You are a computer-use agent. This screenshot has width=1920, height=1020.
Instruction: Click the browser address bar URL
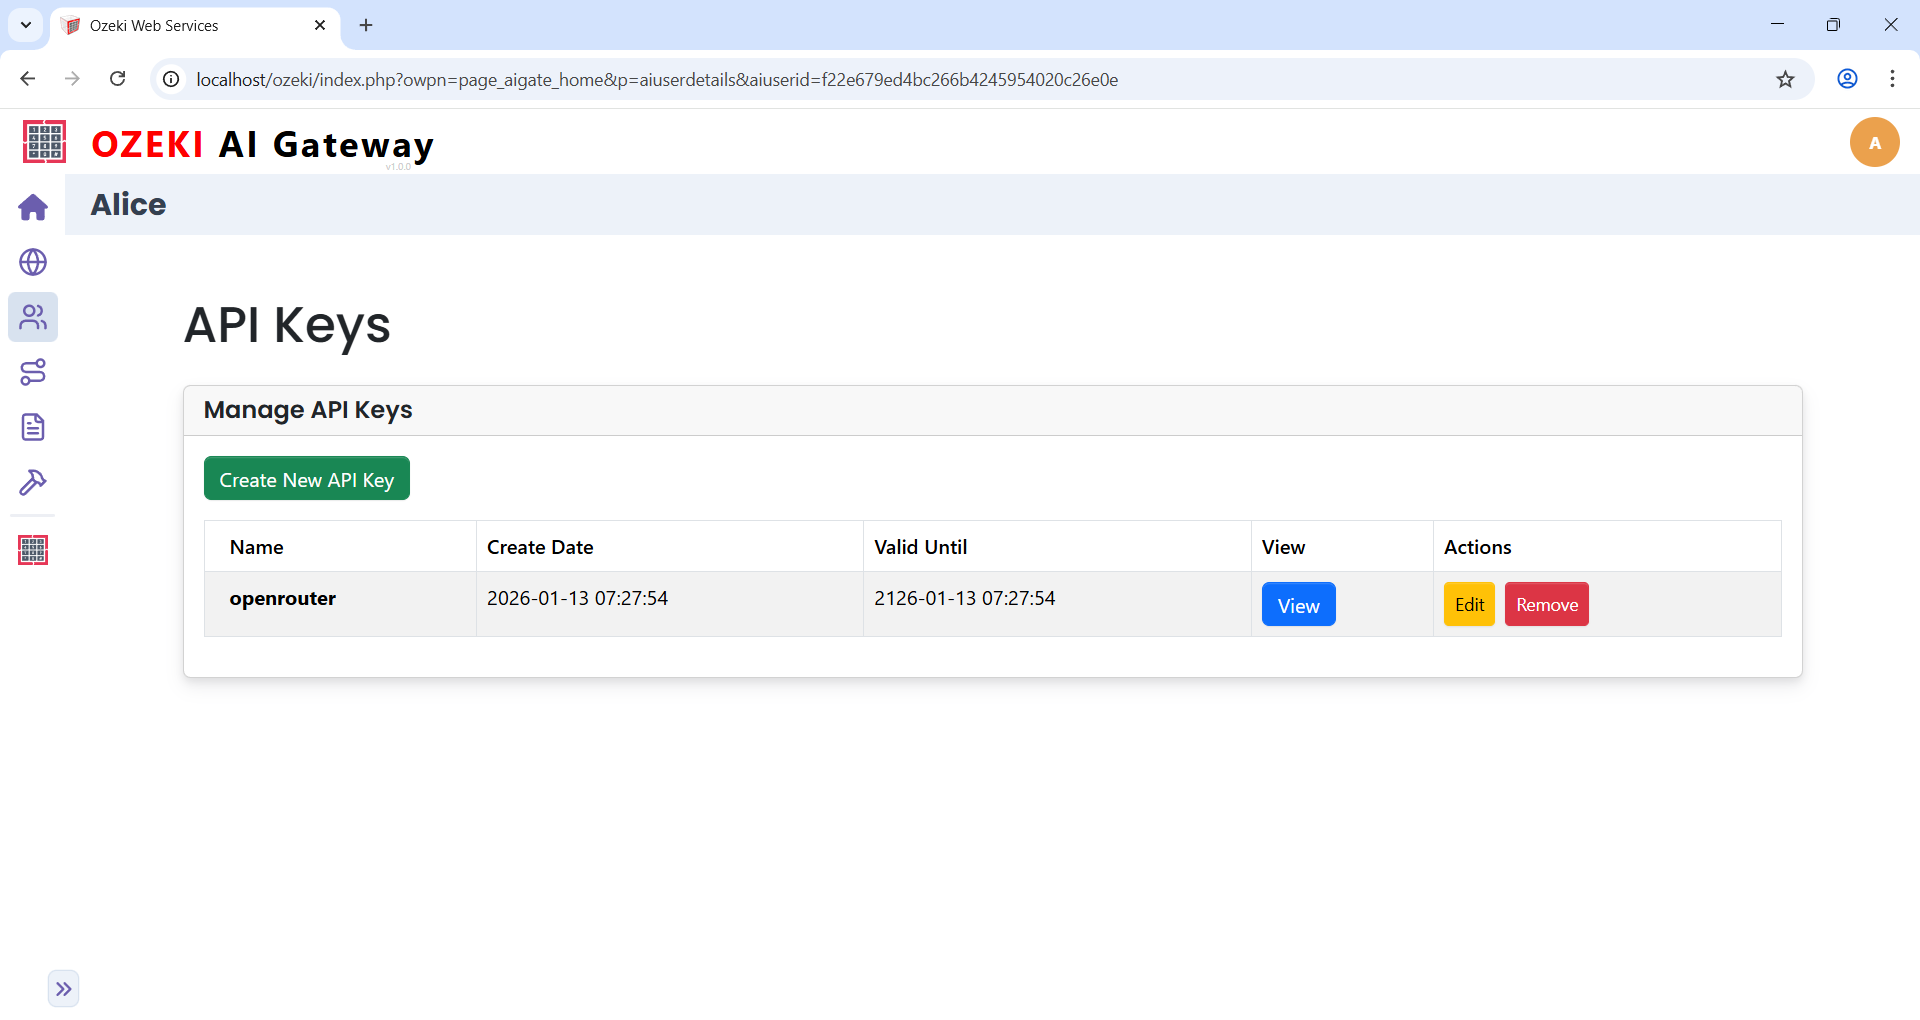click(656, 80)
